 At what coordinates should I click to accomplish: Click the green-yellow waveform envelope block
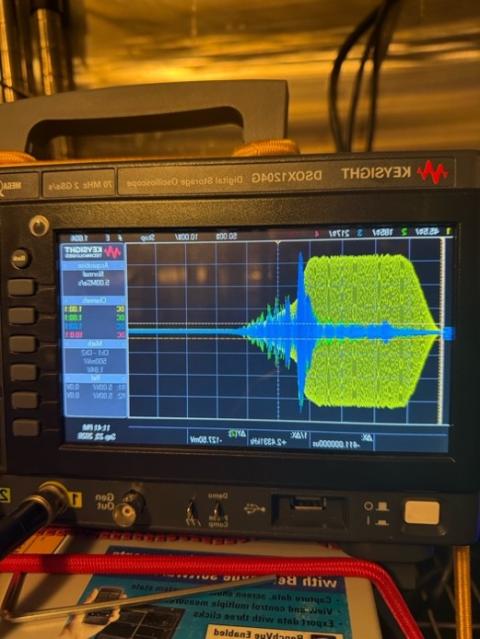[369, 330]
